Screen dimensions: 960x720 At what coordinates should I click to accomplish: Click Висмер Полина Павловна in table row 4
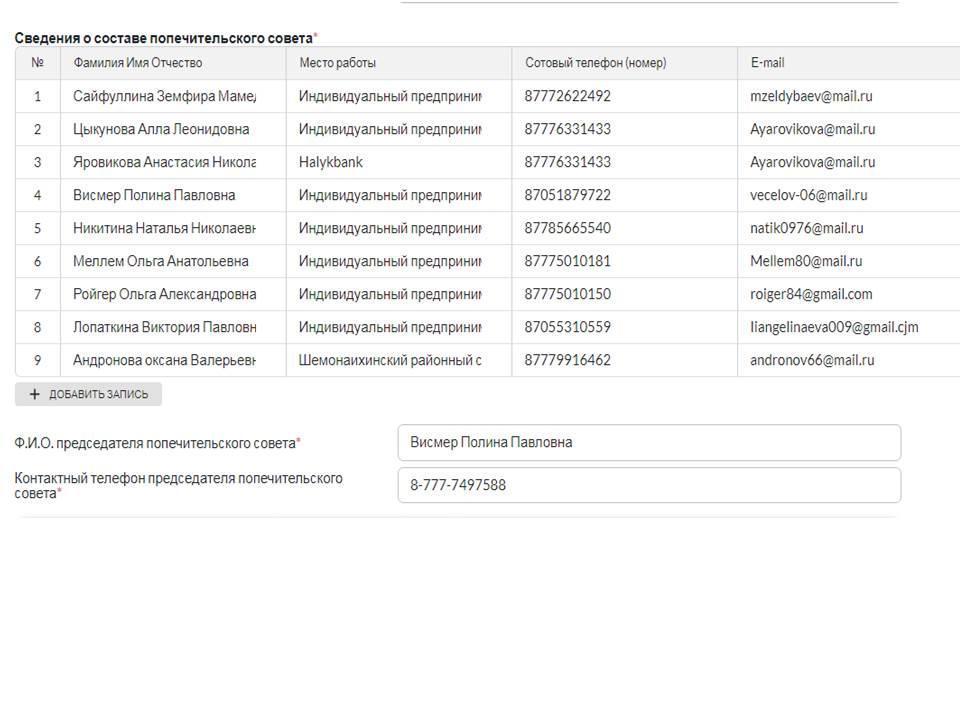click(173, 195)
